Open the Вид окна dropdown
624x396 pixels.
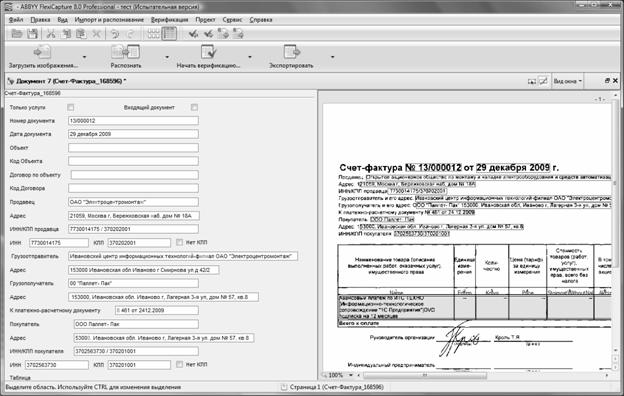click(x=567, y=81)
